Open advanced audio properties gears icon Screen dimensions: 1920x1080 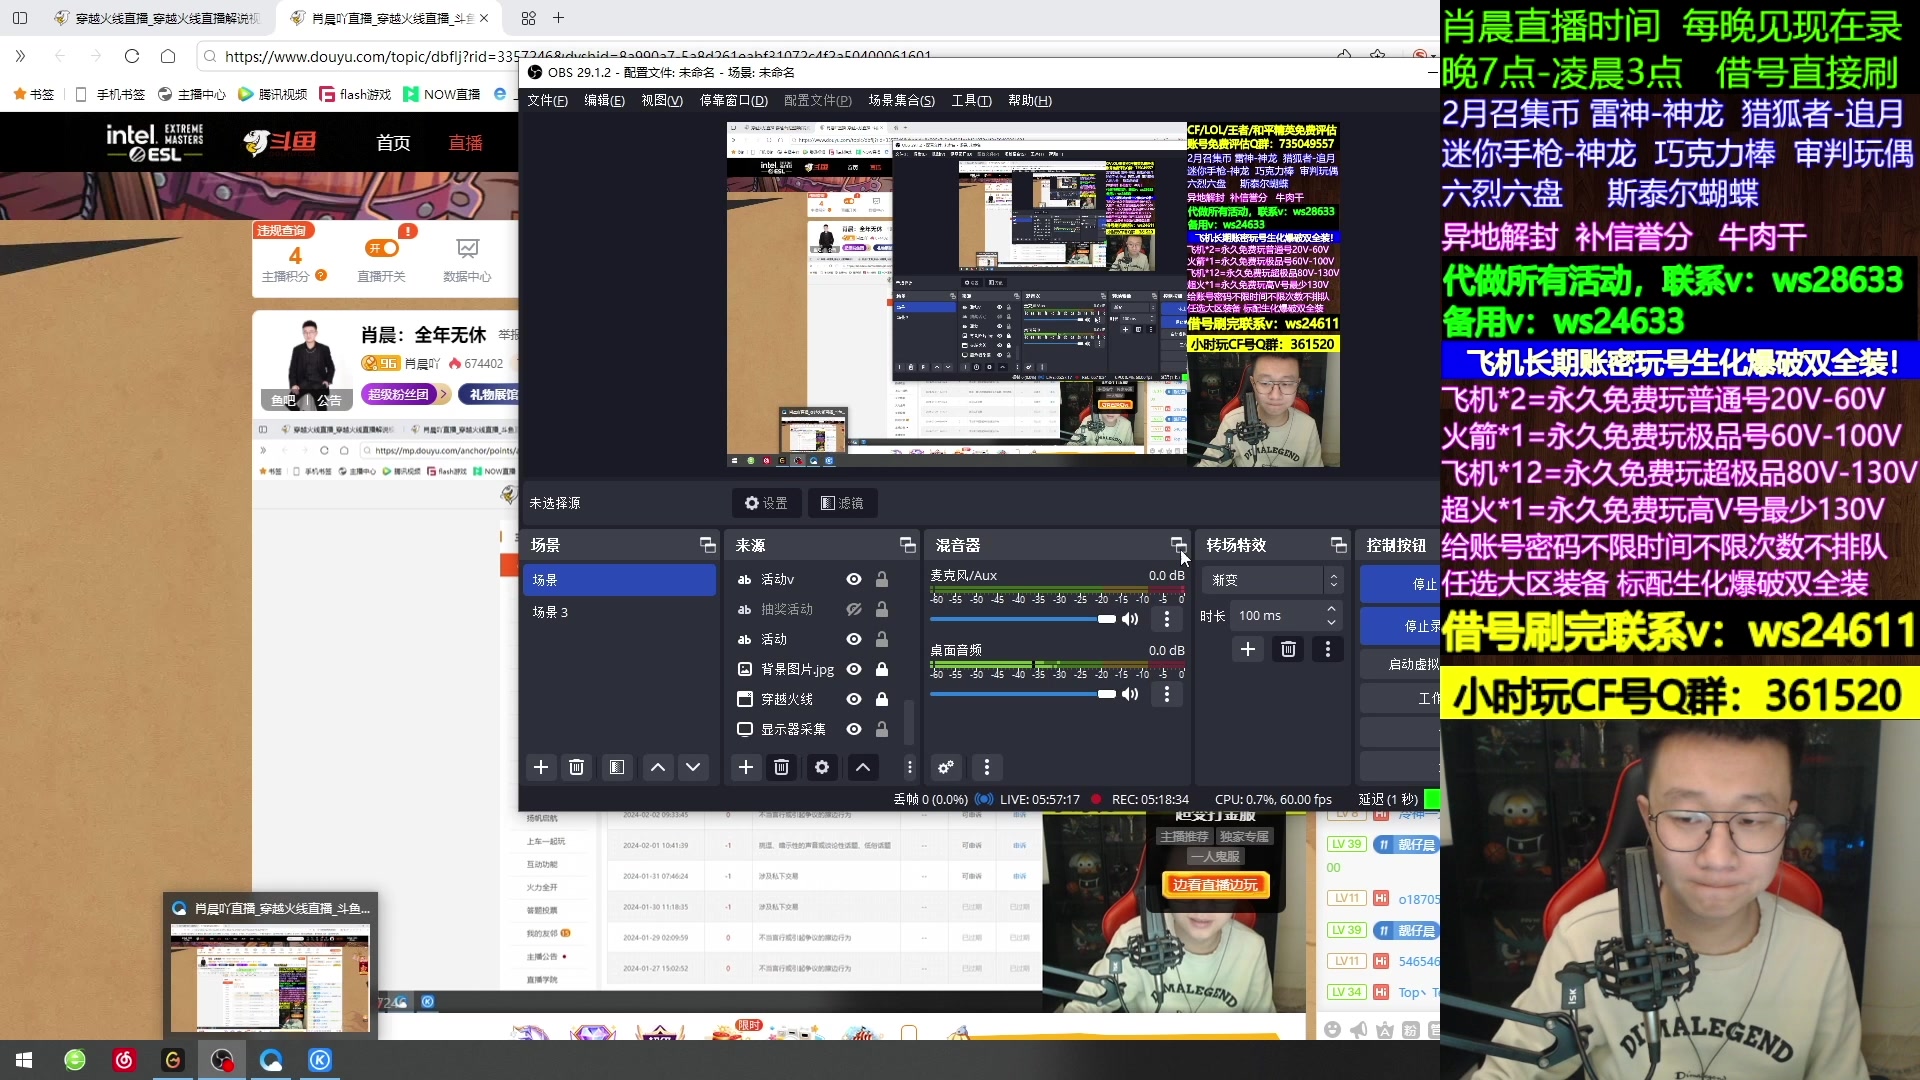(946, 767)
